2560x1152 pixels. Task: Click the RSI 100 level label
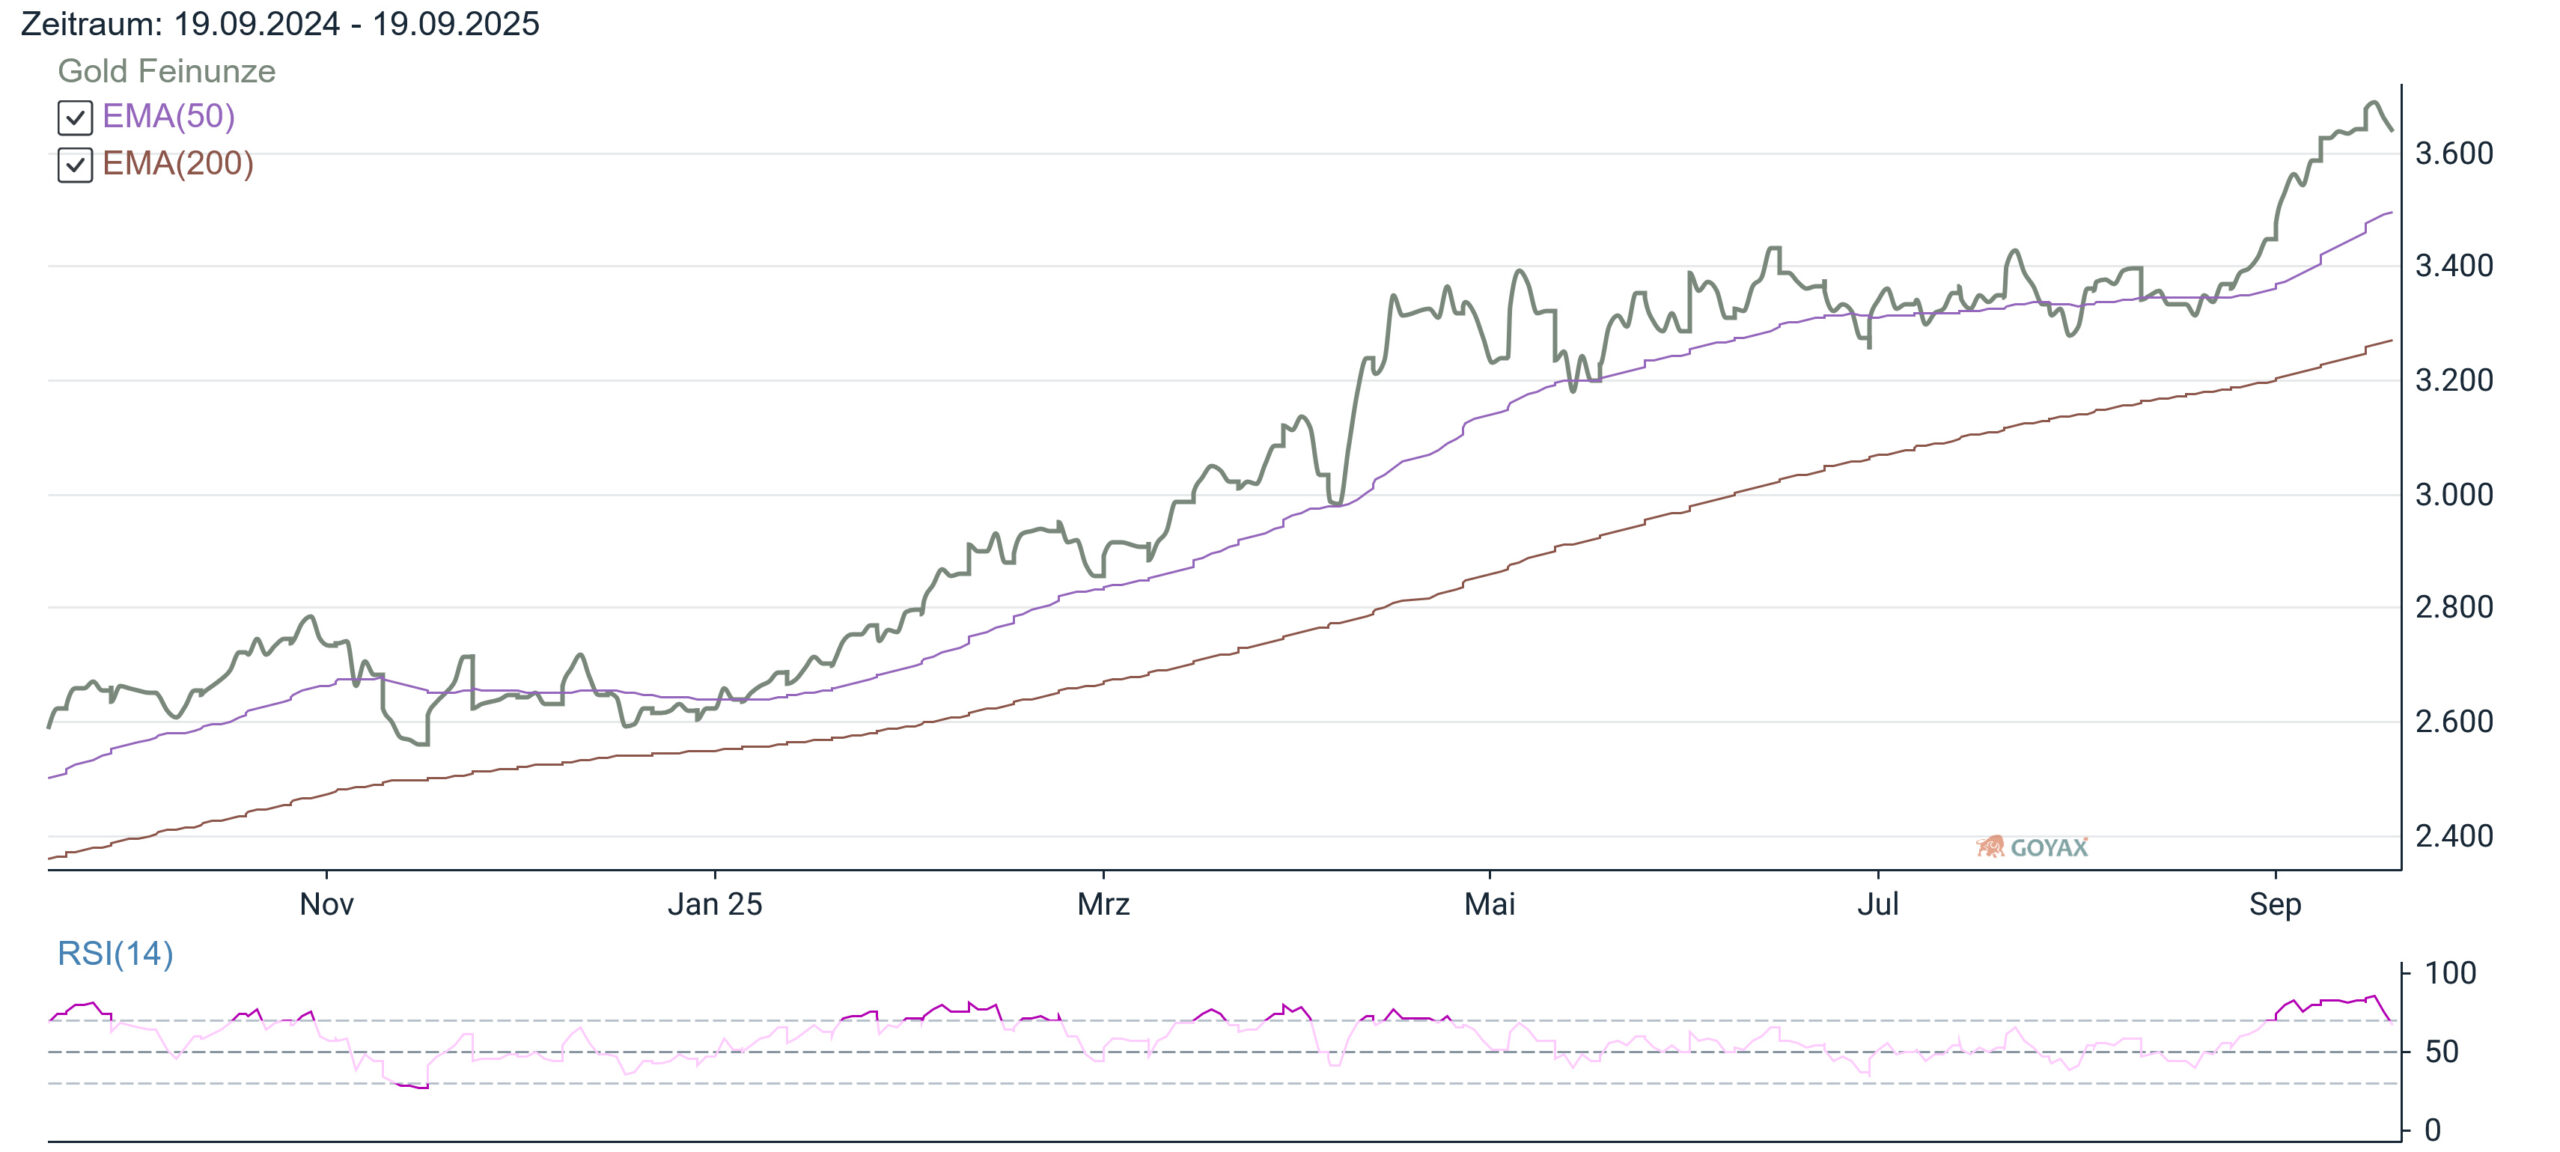coord(2450,972)
